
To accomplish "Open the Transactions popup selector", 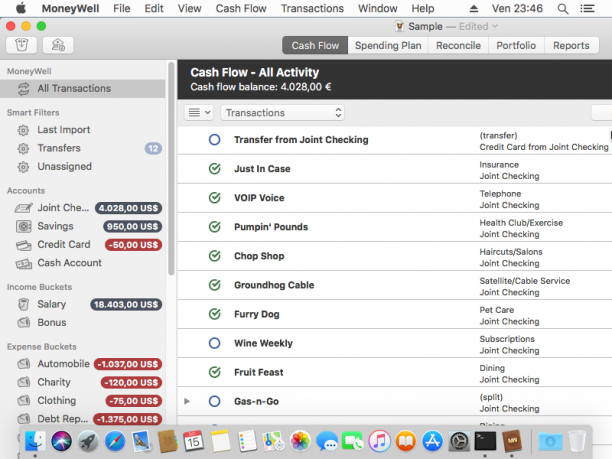I will (283, 113).
